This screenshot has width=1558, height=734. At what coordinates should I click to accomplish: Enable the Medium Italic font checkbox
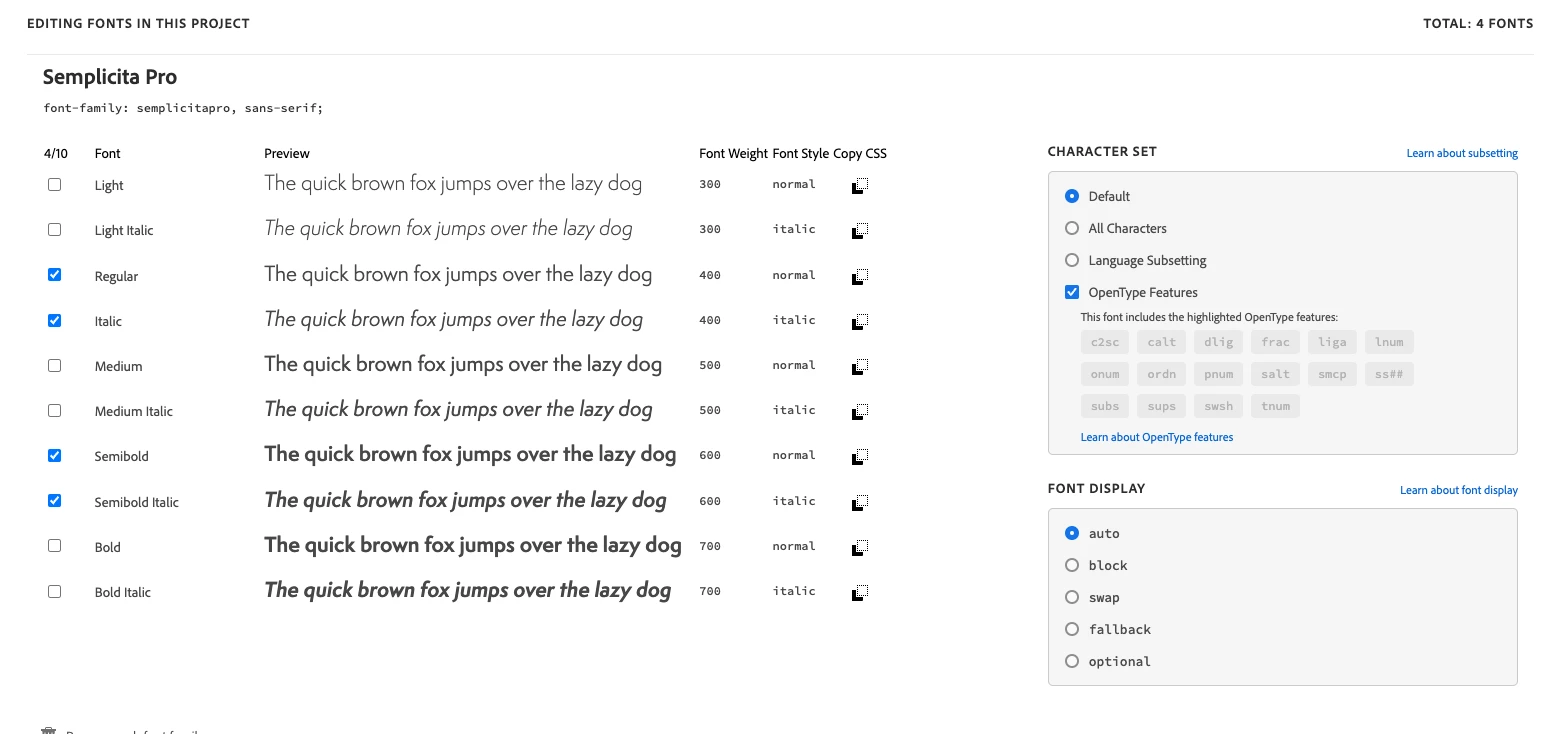click(x=55, y=410)
